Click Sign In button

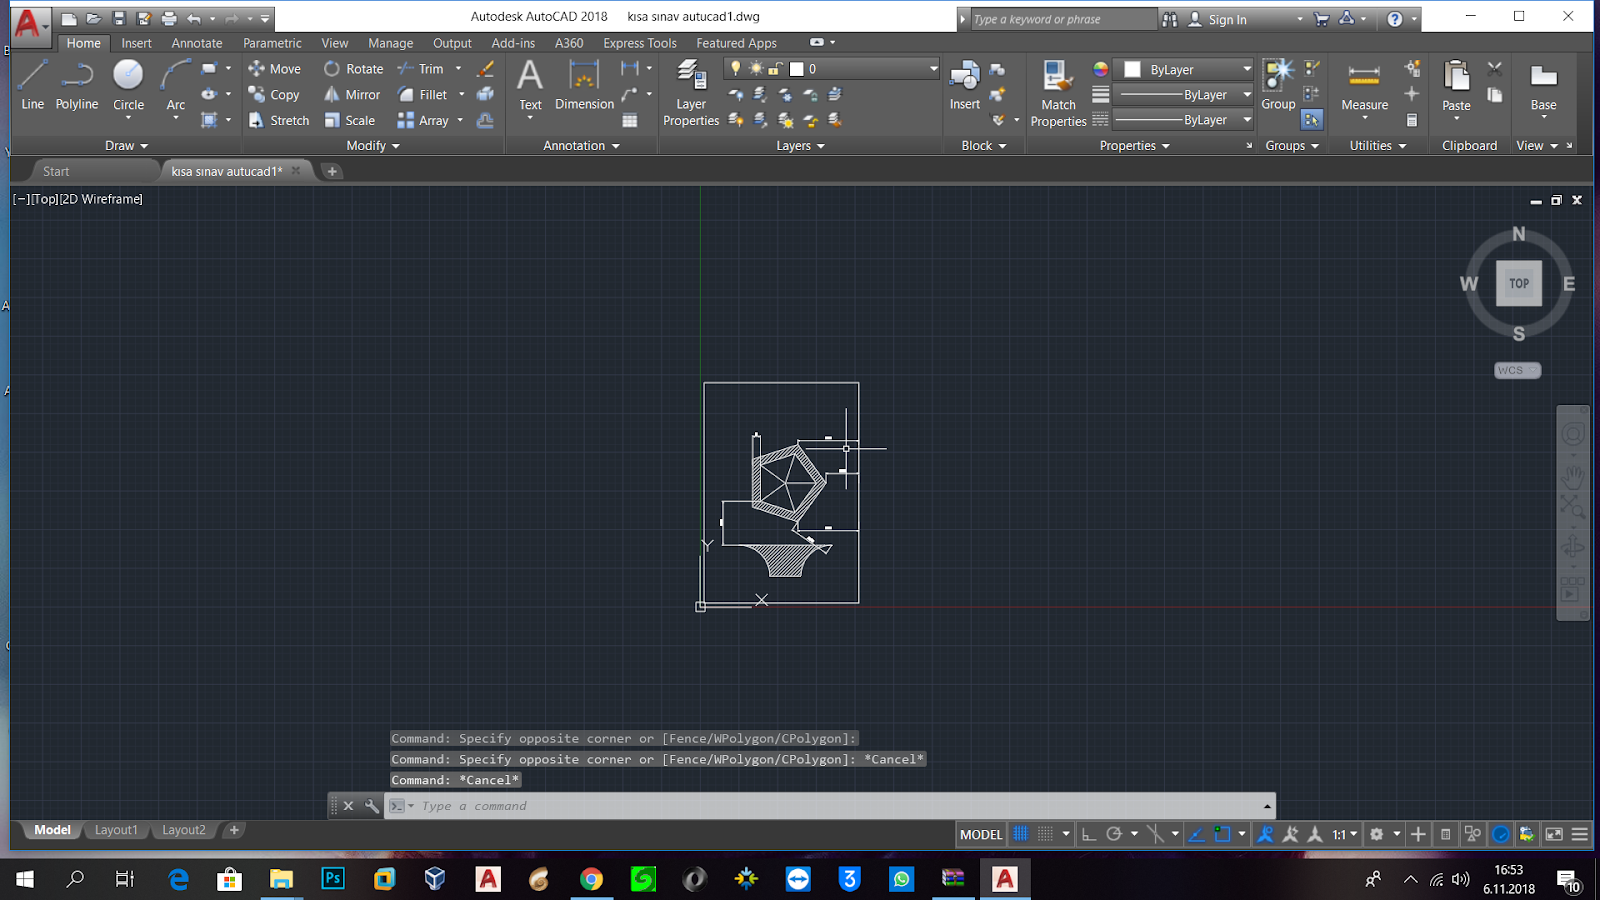pos(1217,19)
